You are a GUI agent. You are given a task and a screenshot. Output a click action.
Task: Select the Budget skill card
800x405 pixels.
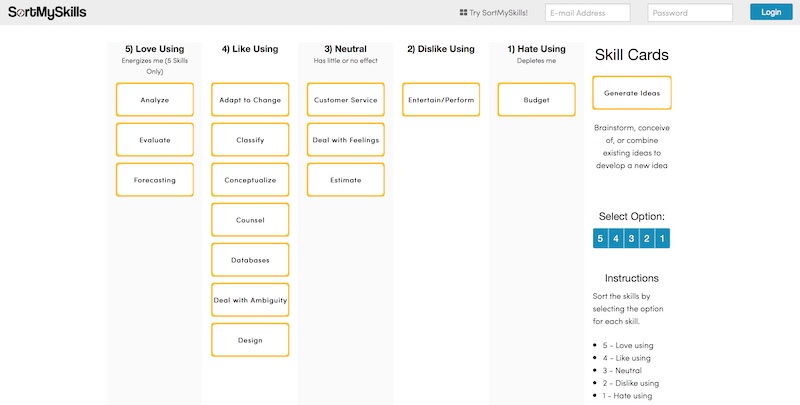pyautogui.click(x=536, y=100)
